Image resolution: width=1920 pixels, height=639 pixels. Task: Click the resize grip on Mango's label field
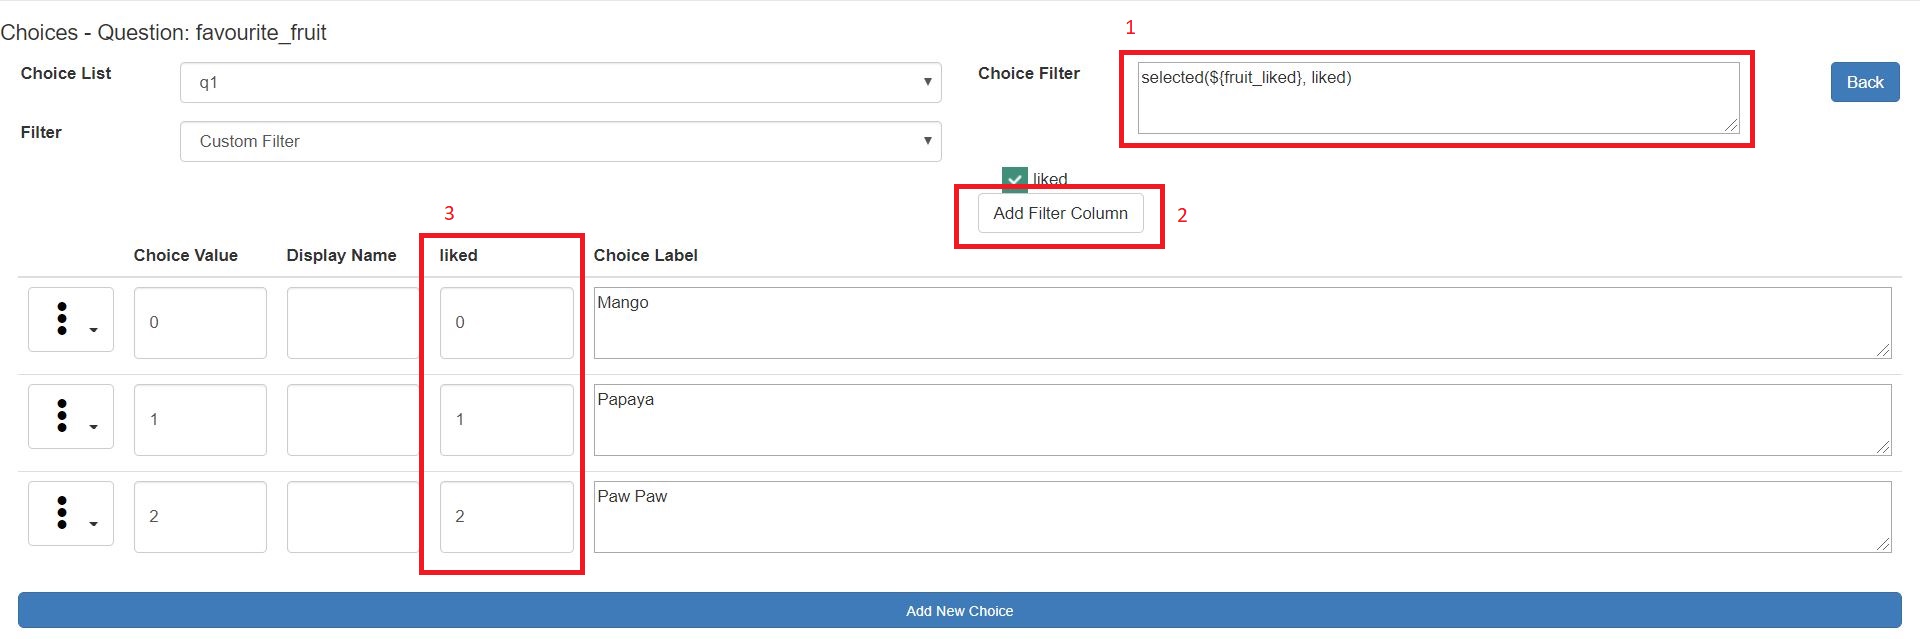point(1884,351)
